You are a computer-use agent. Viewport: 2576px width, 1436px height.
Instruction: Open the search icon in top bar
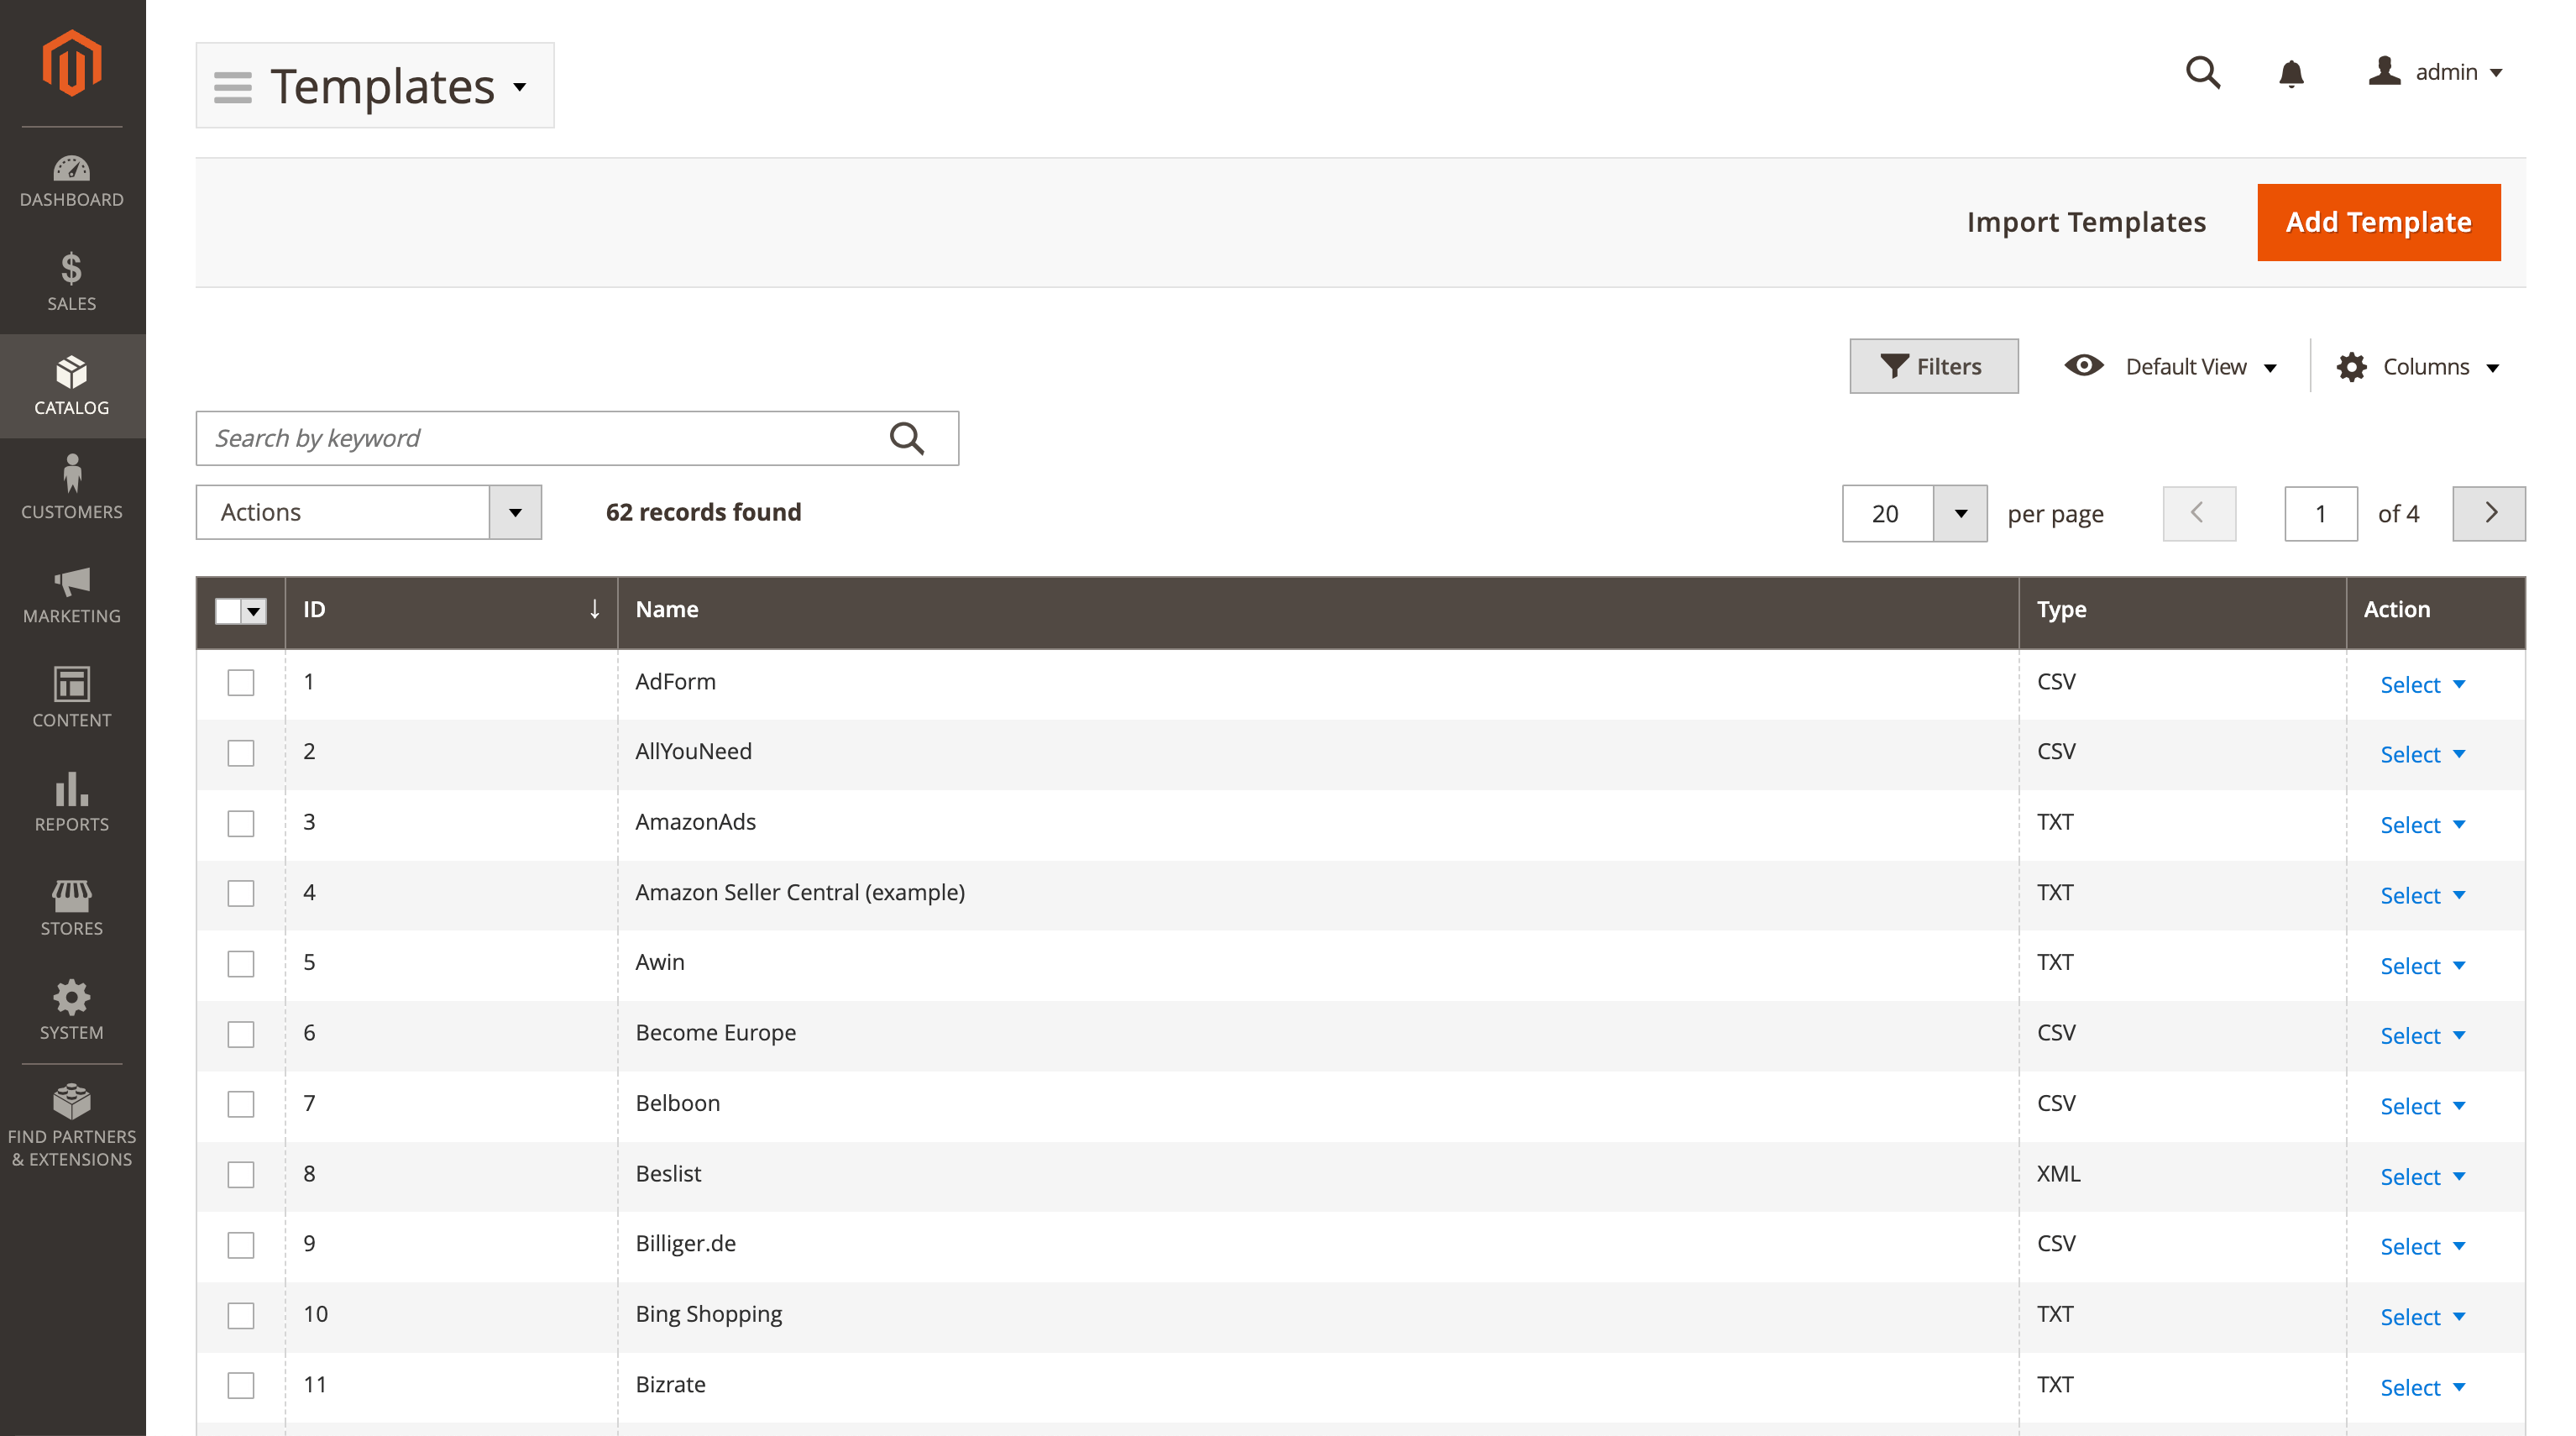click(2205, 71)
